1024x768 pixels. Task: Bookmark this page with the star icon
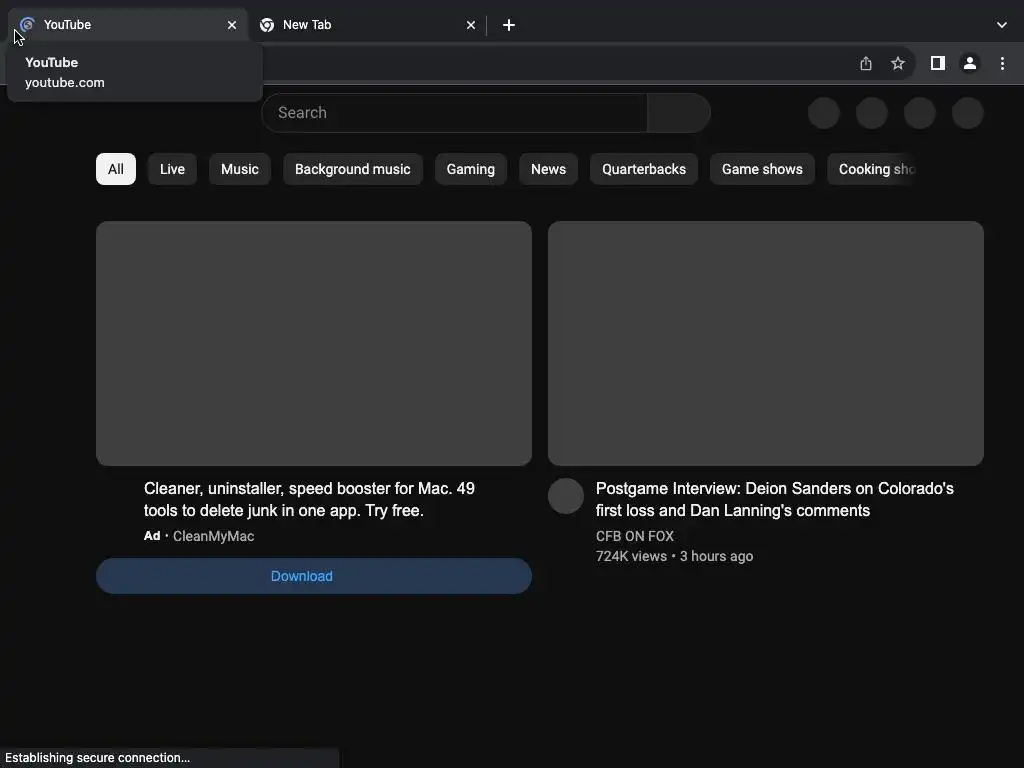coord(898,63)
